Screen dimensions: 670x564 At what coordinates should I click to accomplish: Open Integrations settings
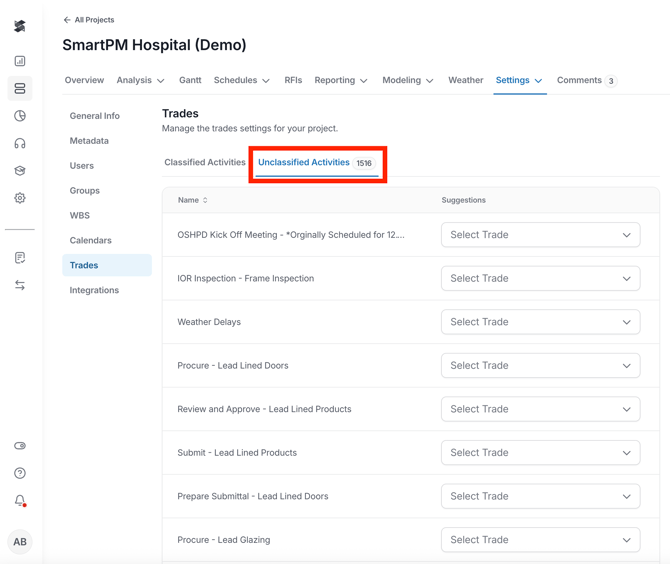[94, 290]
